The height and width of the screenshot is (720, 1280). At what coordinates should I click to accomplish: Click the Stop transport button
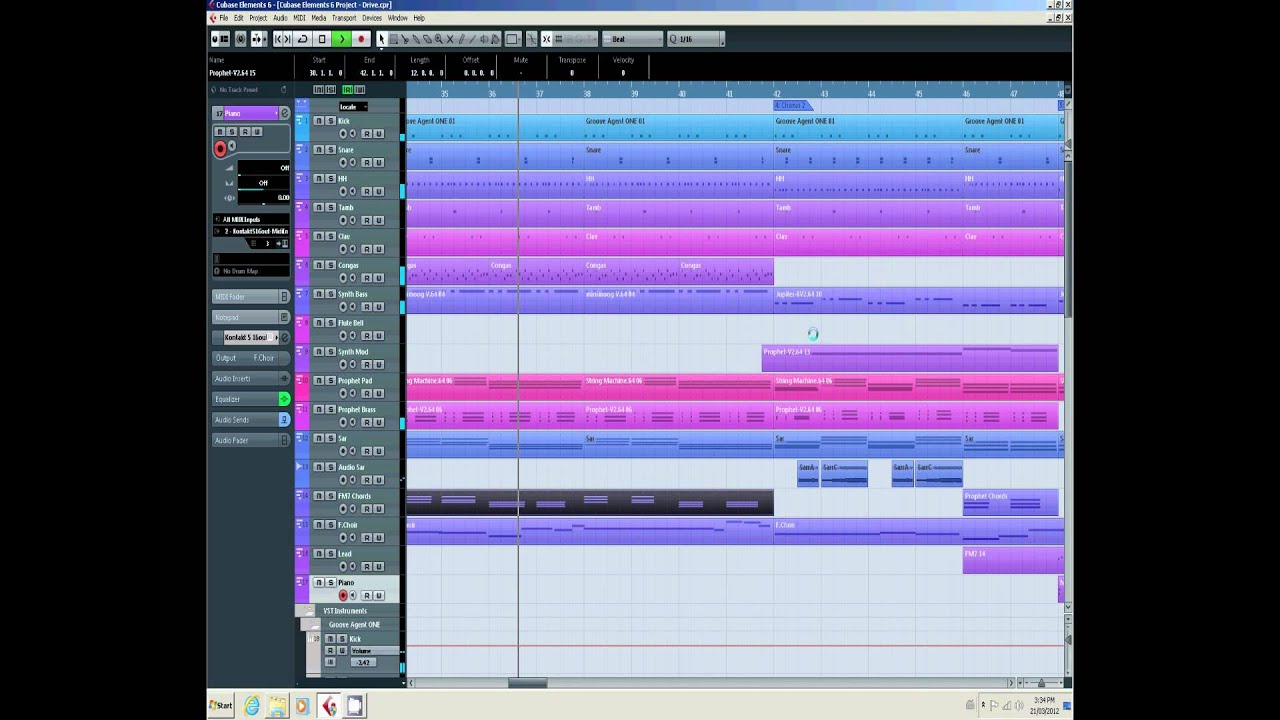322,39
